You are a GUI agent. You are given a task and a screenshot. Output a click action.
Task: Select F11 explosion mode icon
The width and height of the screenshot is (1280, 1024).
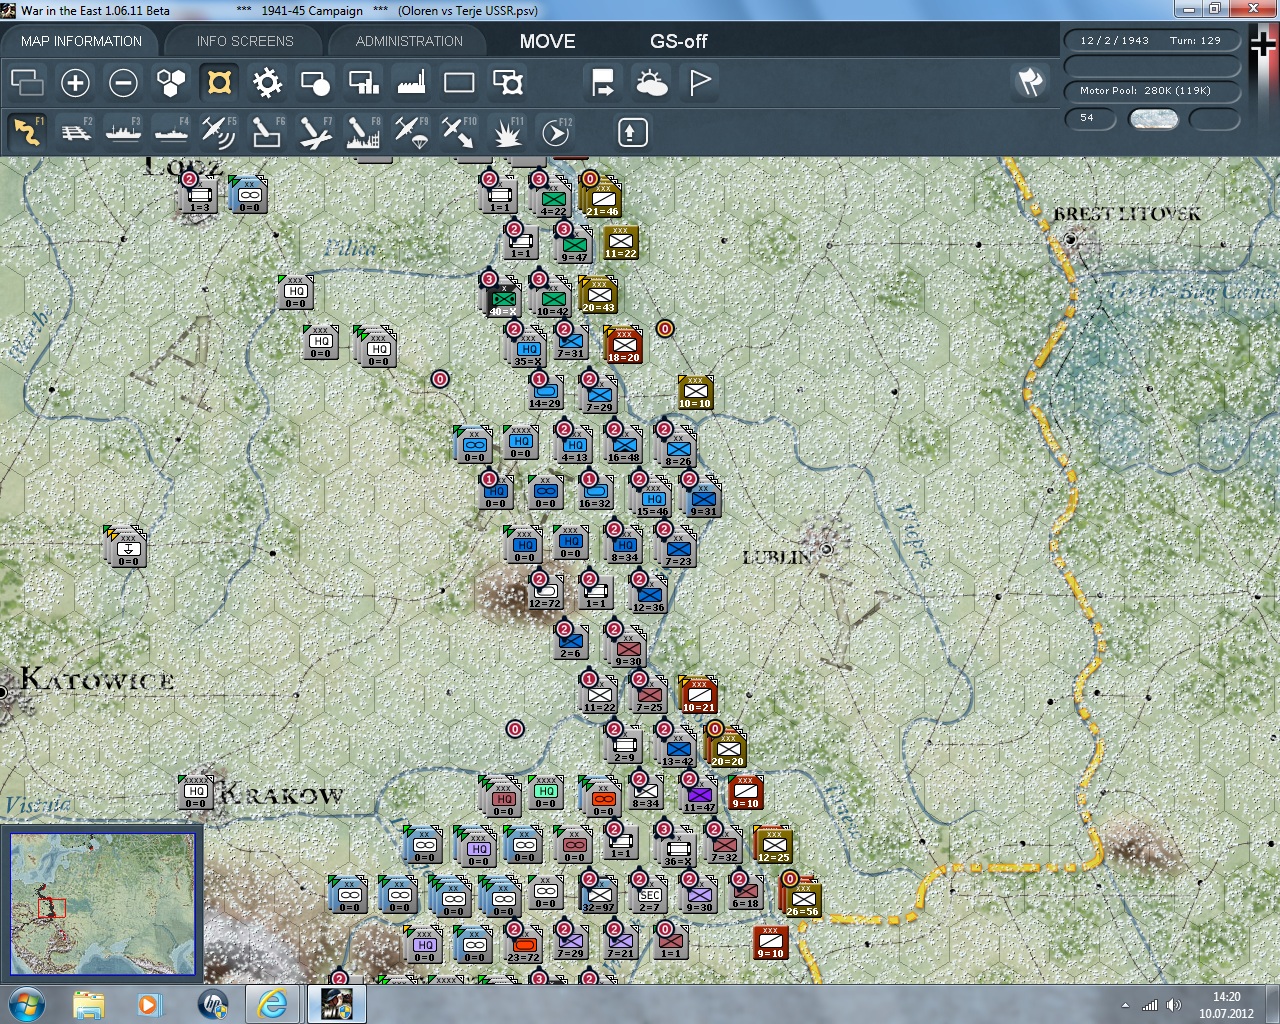507,132
